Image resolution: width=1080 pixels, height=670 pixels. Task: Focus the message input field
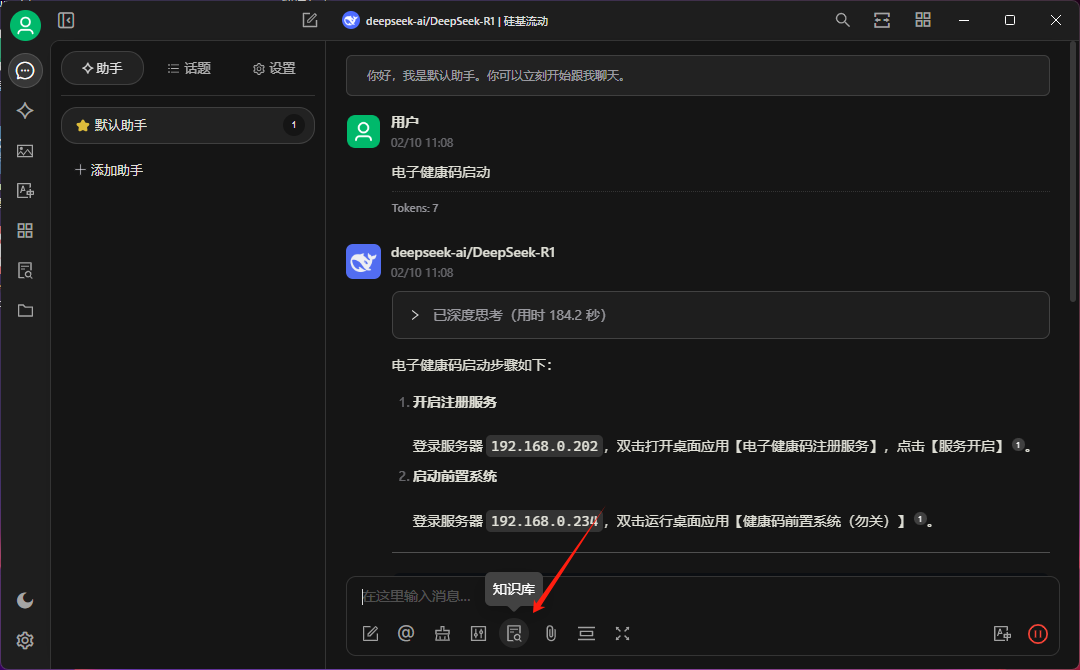(x=702, y=596)
